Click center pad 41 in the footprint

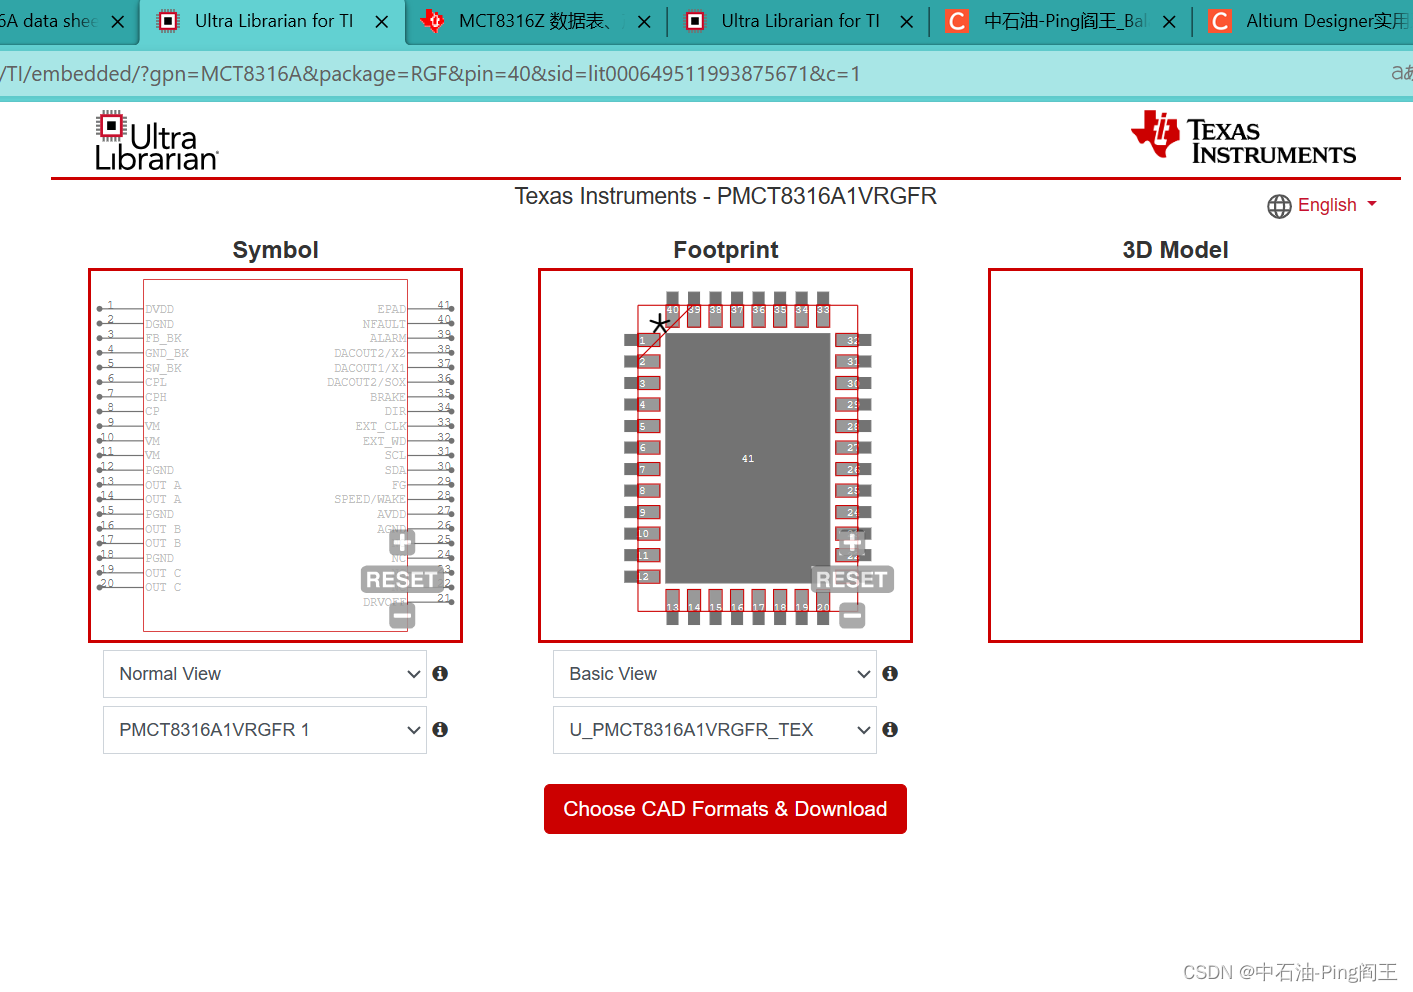748,458
